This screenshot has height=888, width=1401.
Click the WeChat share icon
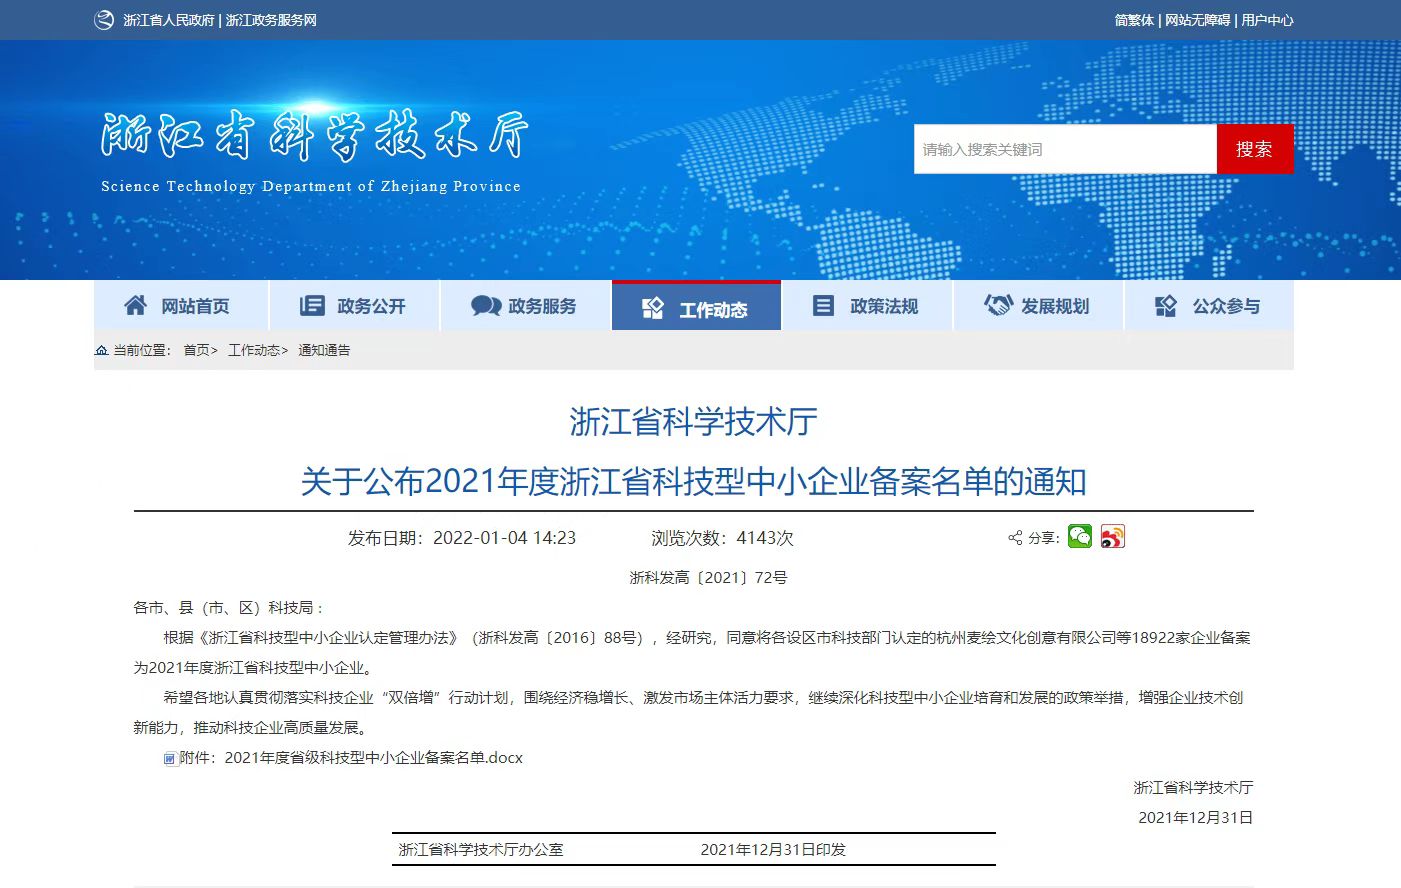click(x=1078, y=537)
